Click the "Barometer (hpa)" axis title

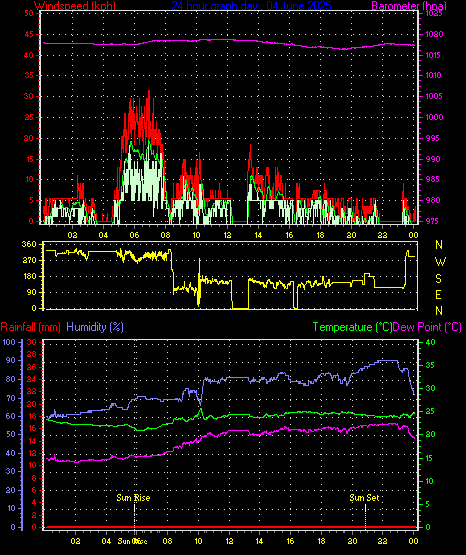click(x=409, y=6)
